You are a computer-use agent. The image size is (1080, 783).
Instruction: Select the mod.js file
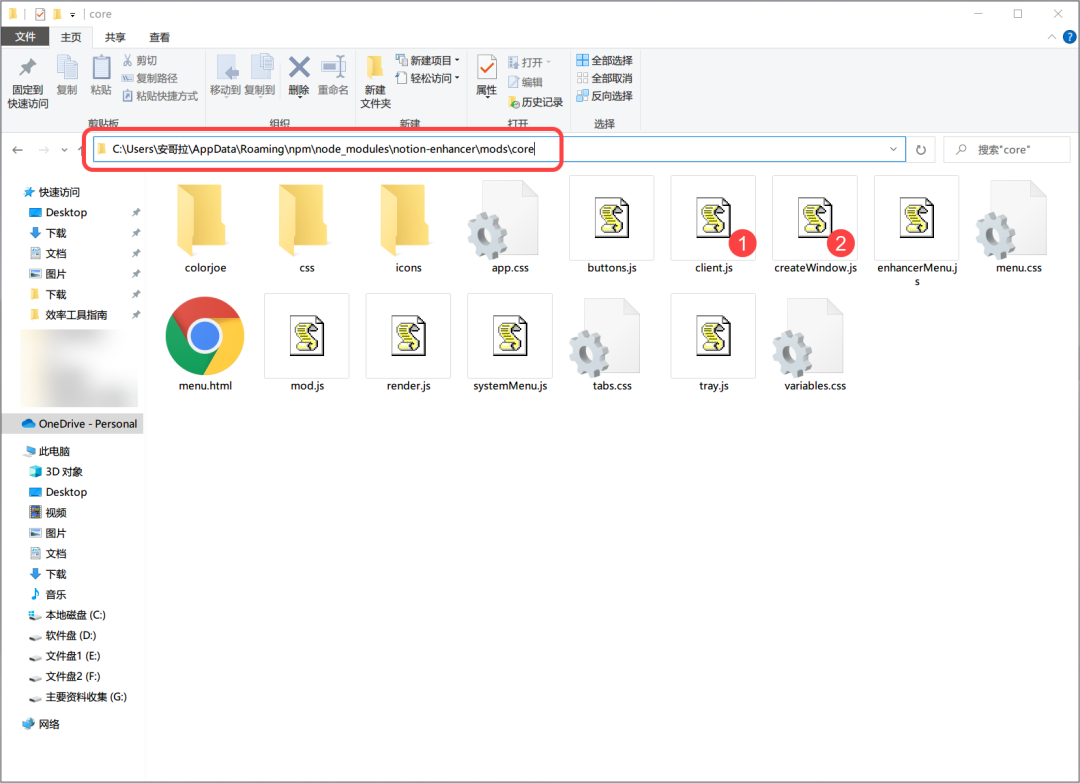[x=307, y=343]
